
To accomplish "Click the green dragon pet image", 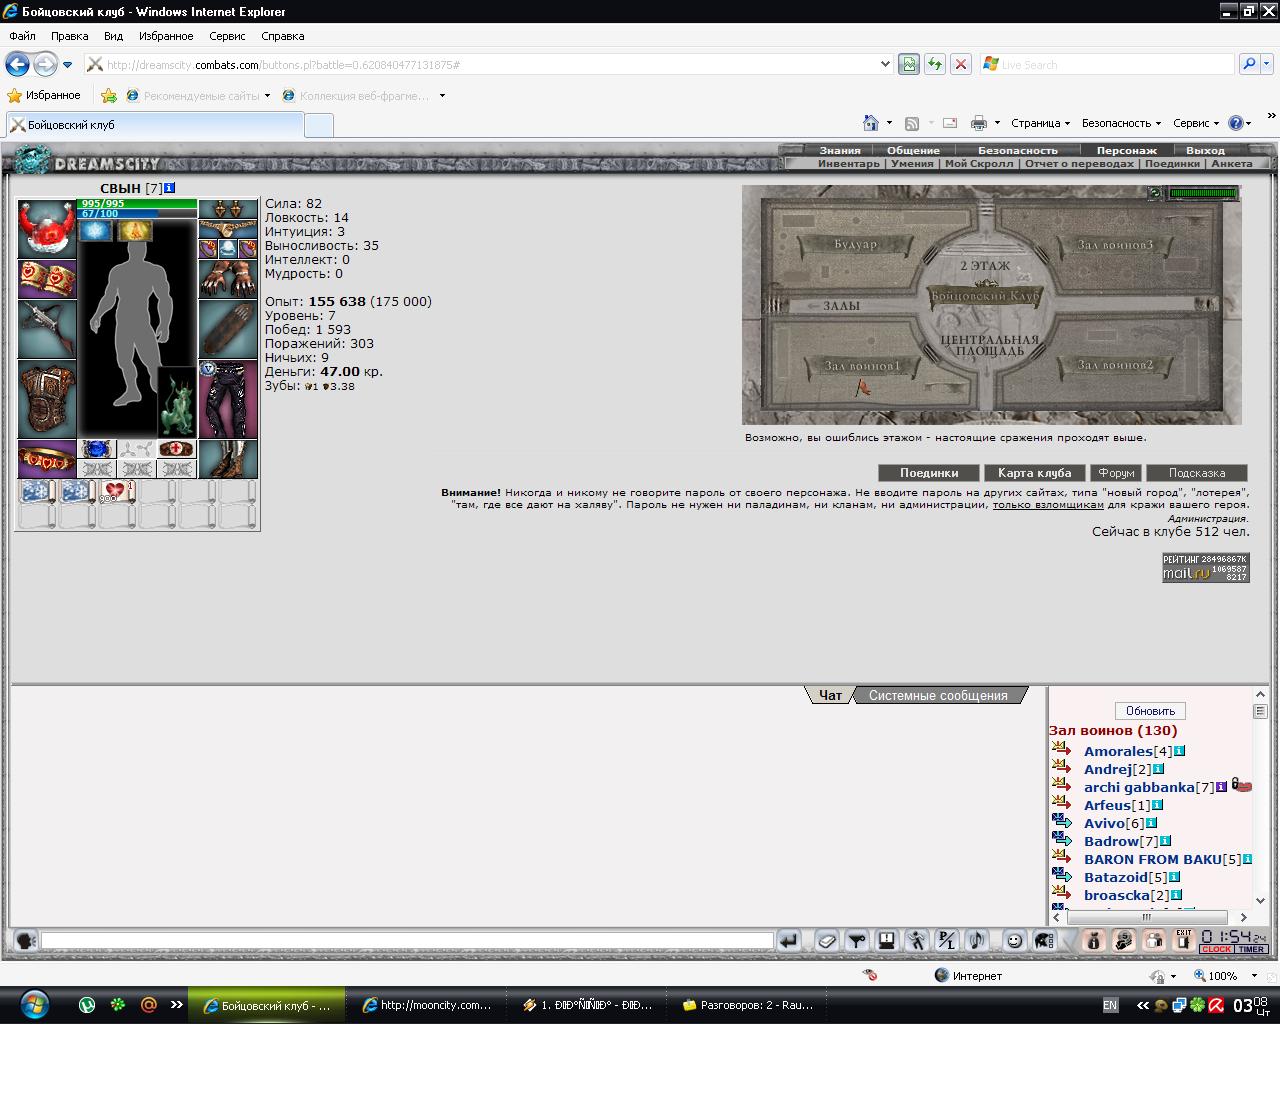I will 177,401.
